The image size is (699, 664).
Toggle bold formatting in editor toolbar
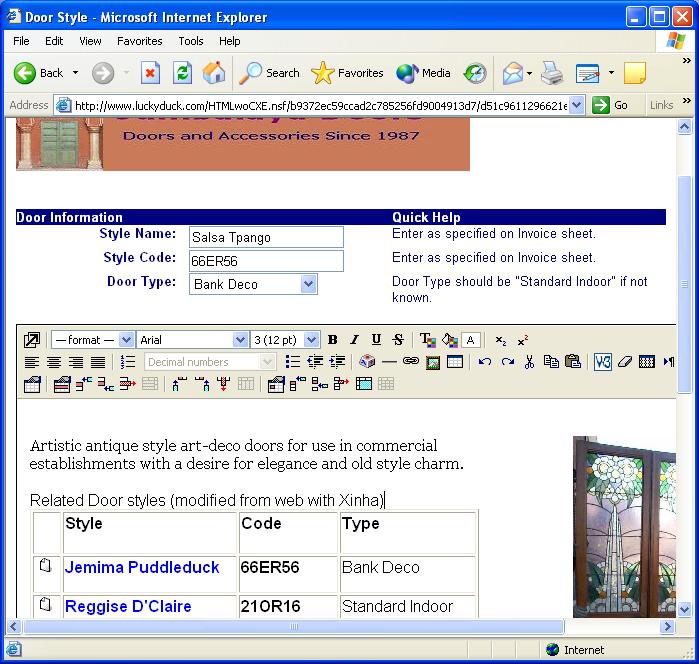pos(333,340)
